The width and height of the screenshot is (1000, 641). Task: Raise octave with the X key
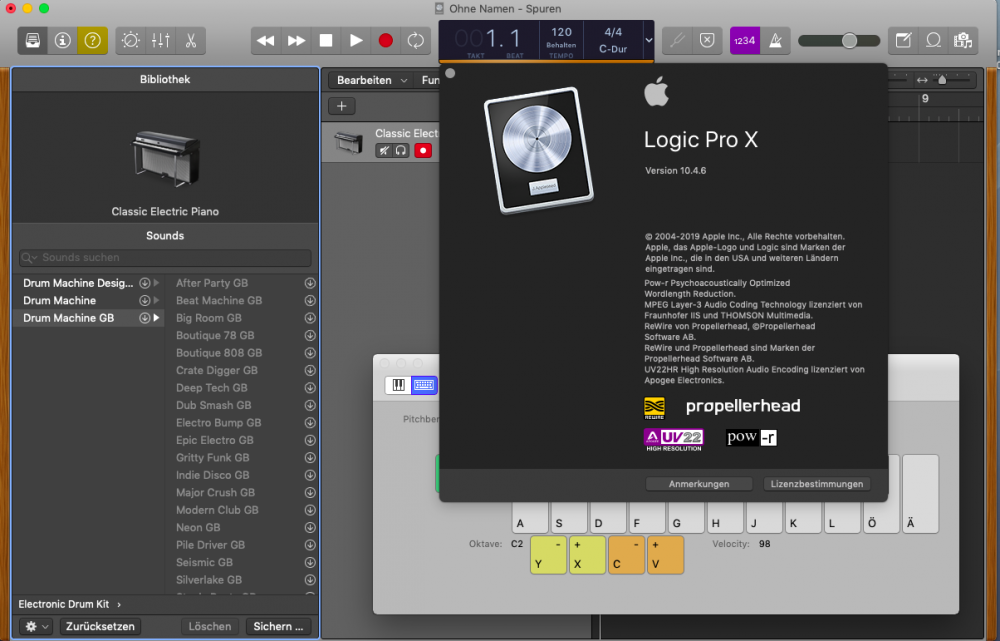tap(587, 555)
